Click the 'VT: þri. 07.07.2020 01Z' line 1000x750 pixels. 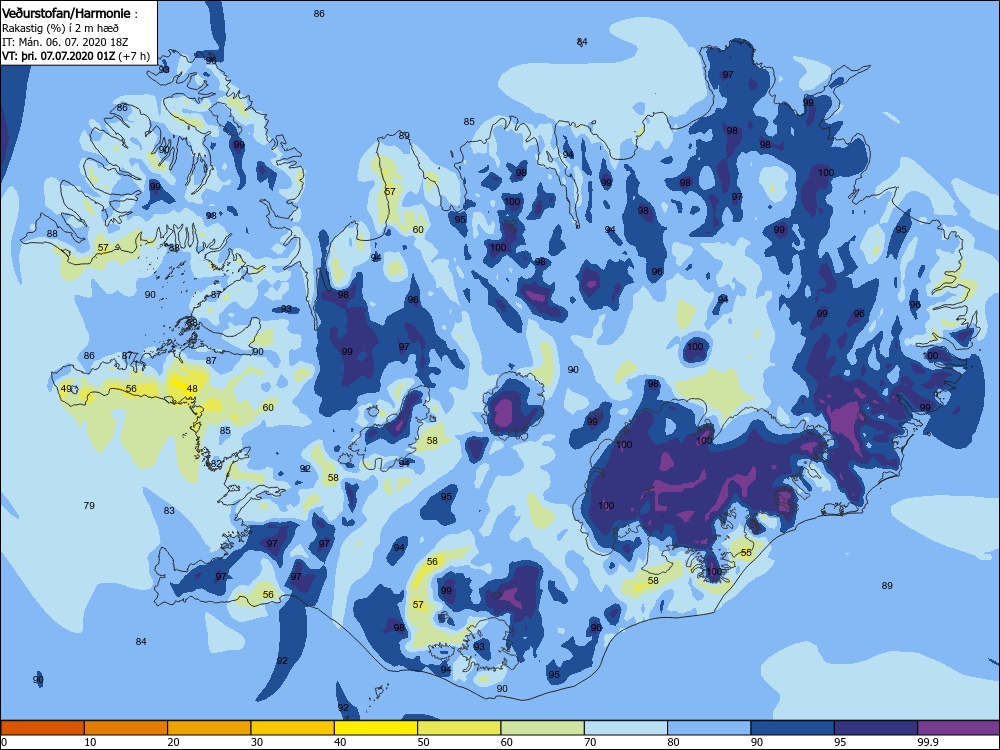coord(59,56)
